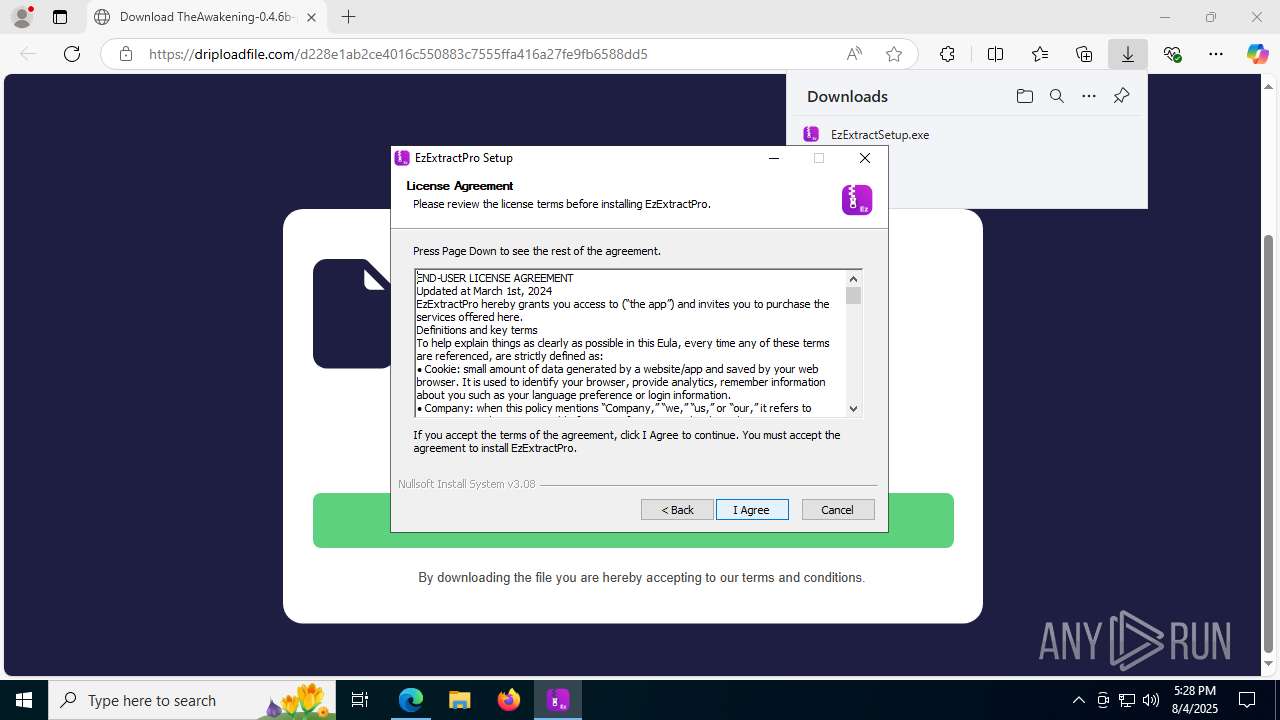1280x720 pixels.
Task: Open browser Extensions icon
Action: click(947, 54)
